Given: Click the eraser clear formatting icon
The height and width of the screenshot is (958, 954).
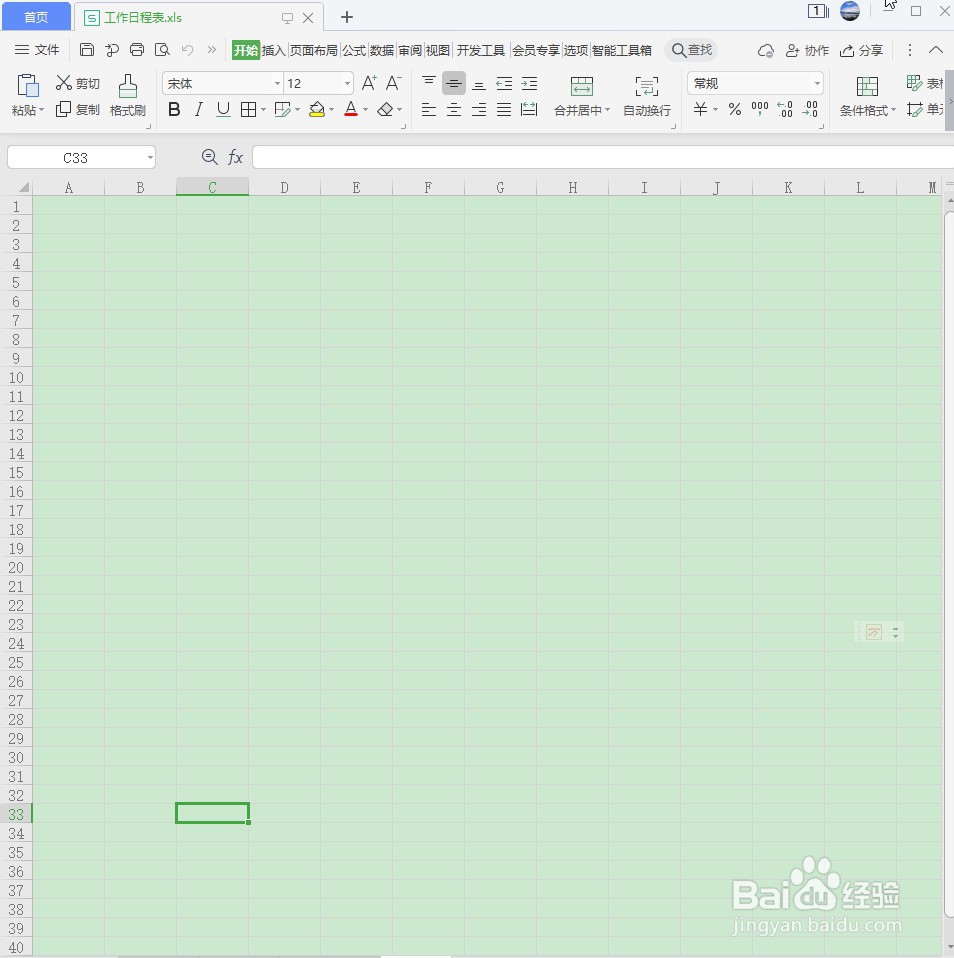Looking at the screenshot, I should pyautogui.click(x=385, y=109).
